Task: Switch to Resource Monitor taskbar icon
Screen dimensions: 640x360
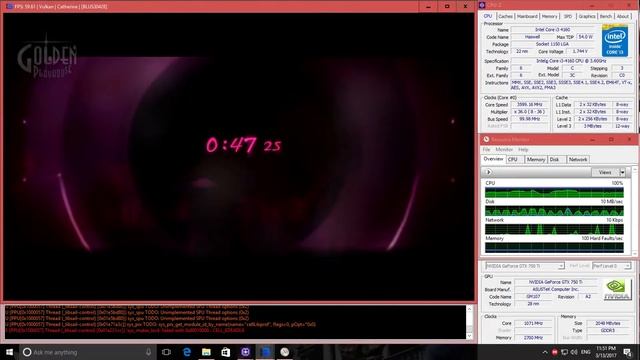Action: [284, 352]
